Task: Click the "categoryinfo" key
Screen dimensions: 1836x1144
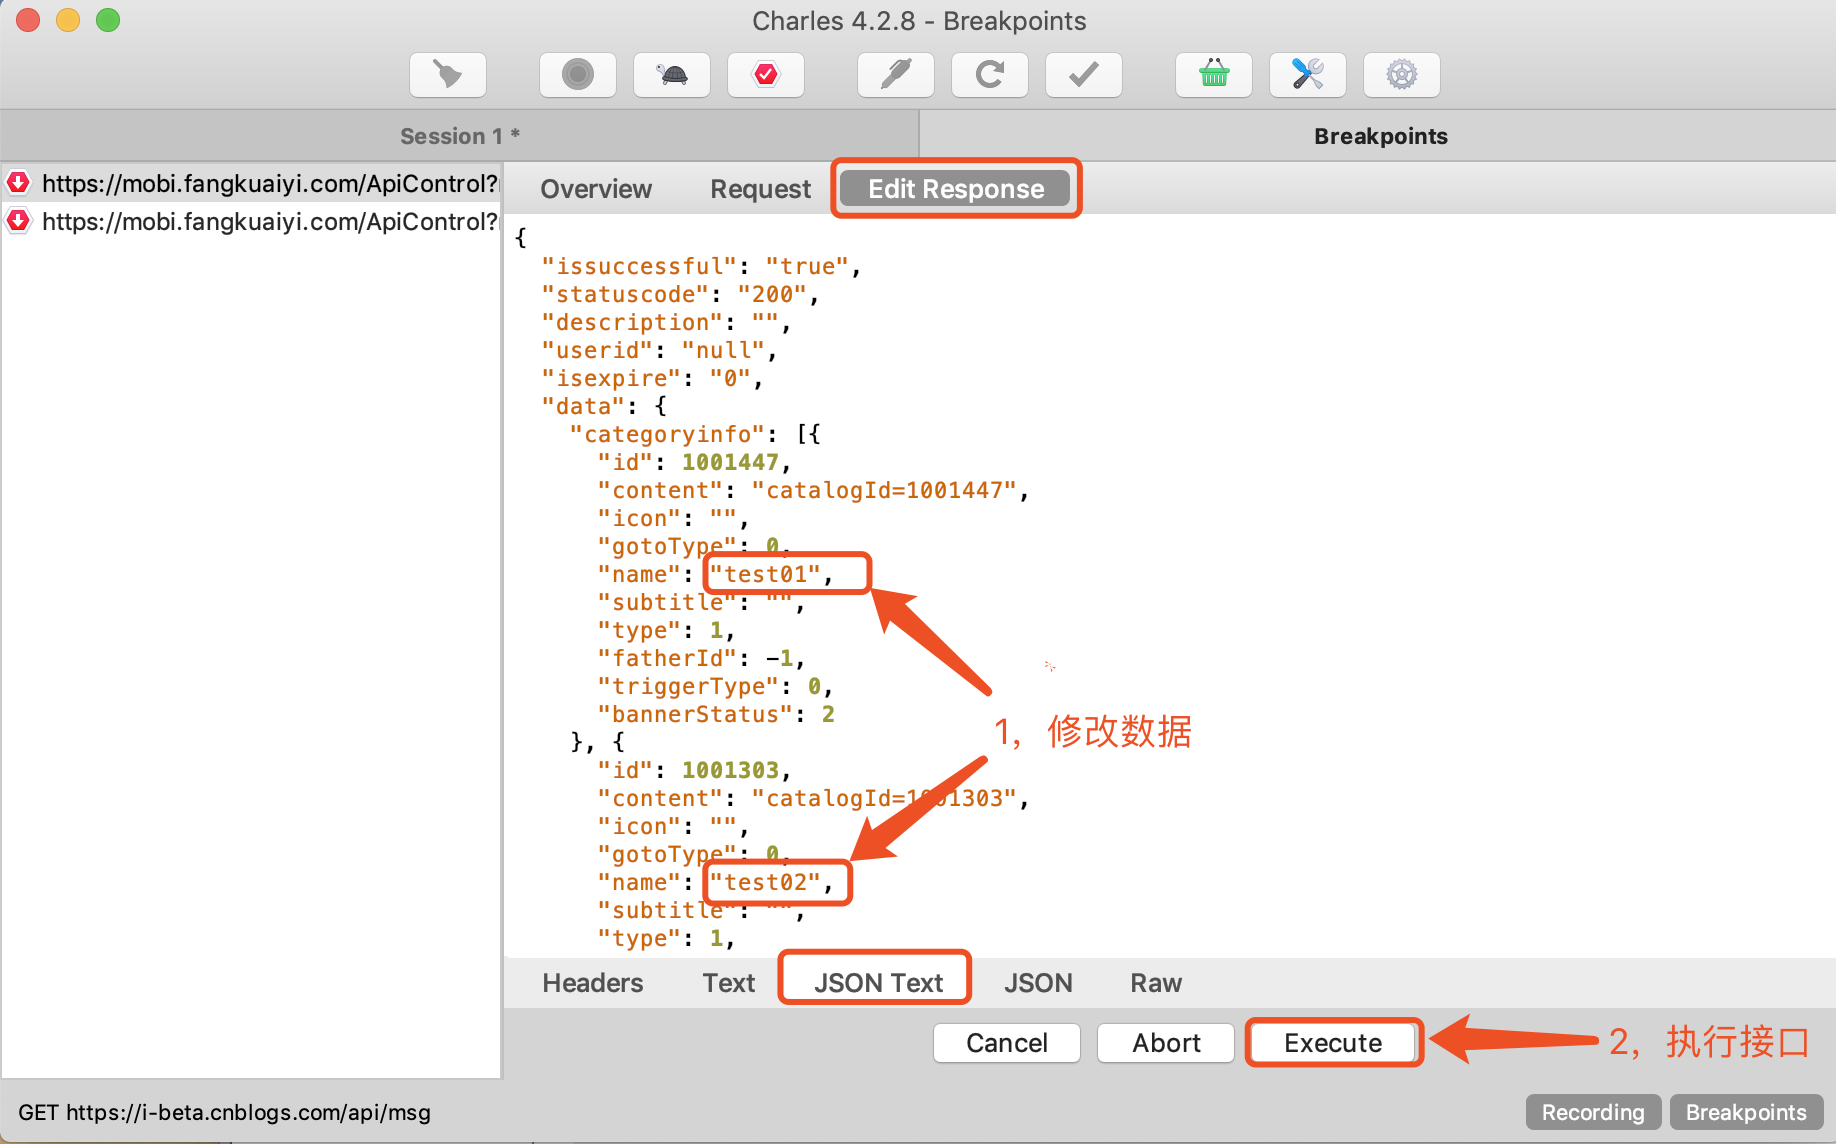Action: pos(667,434)
